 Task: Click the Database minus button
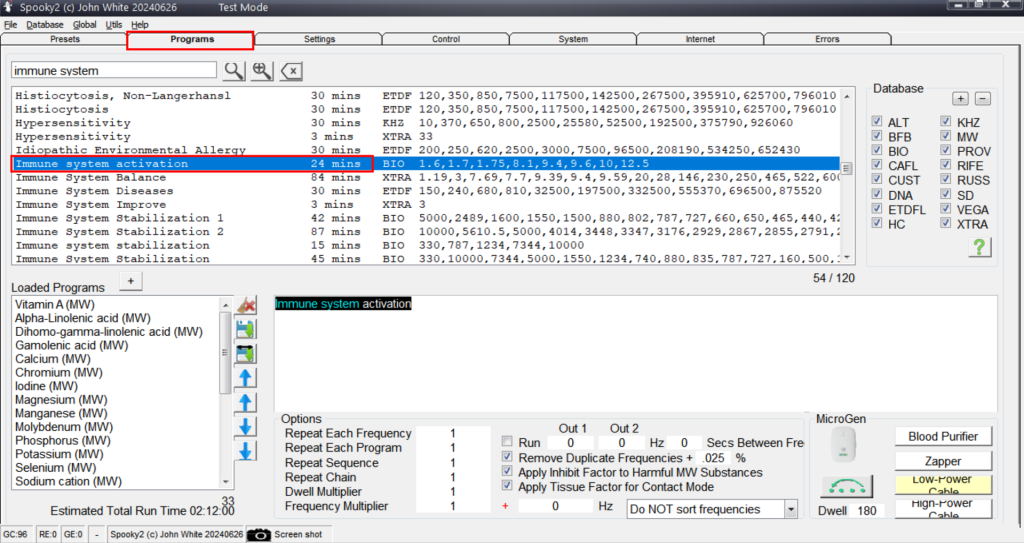[982, 98]
